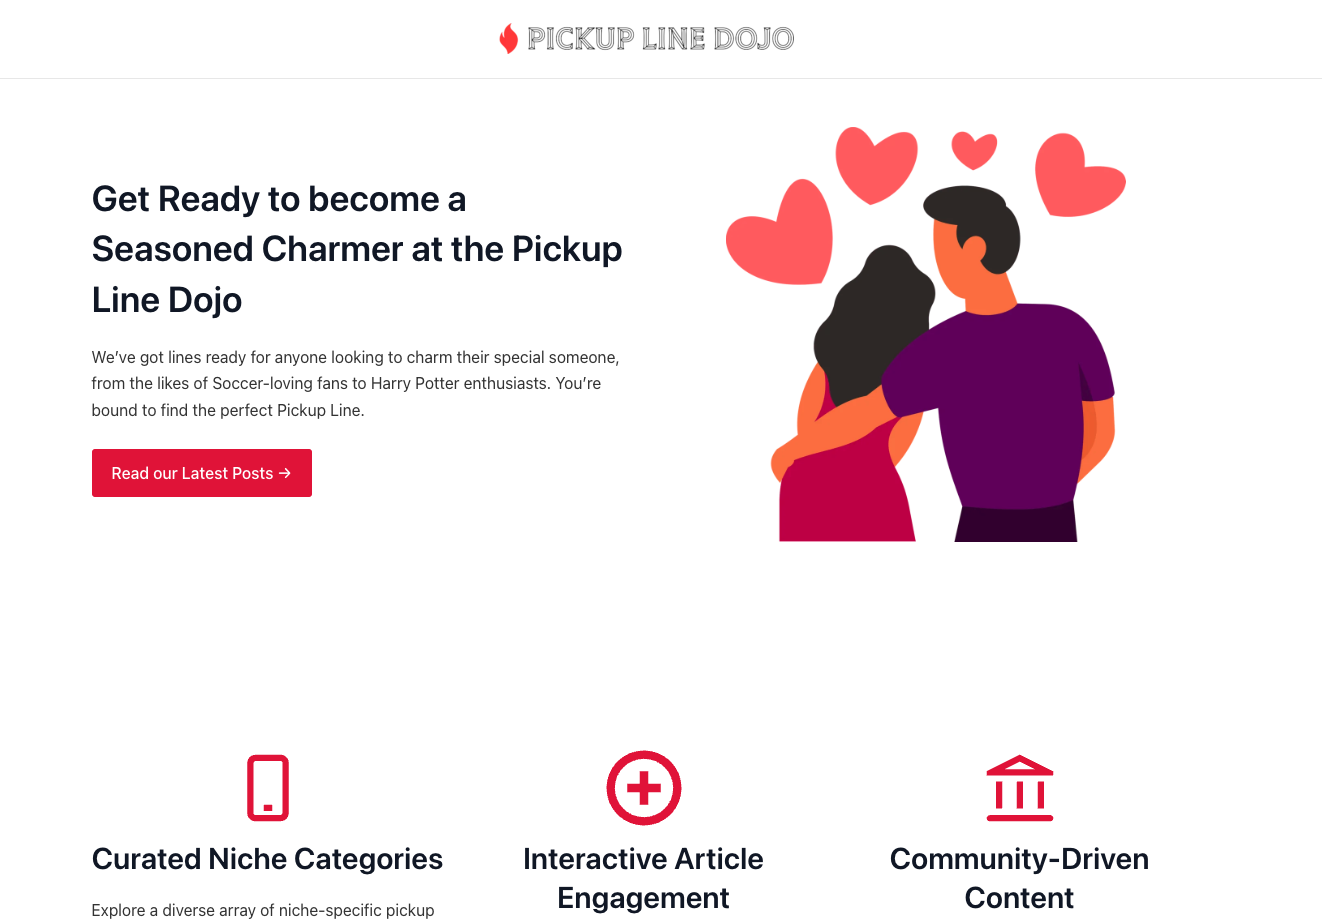This screenshot has width=1322, height=923.
Task: Click the rightmost pink heart
Action: pyautogui.click(x=1080, y=175)
